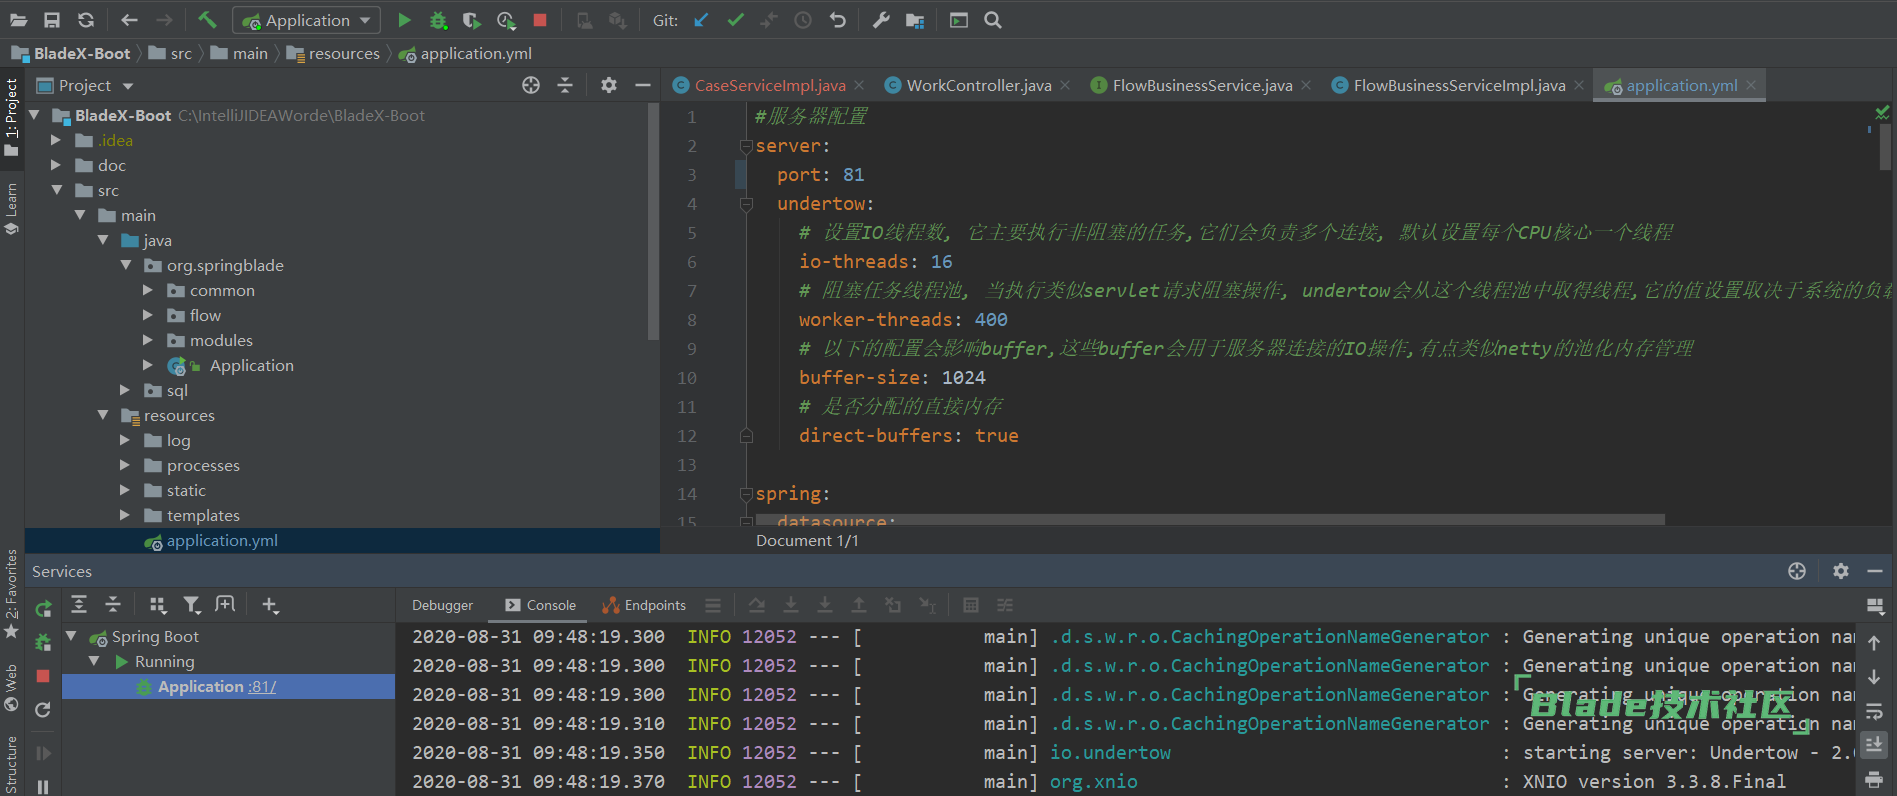
Task: Navigate back with the left arrow icon
Action: point(129,20)
